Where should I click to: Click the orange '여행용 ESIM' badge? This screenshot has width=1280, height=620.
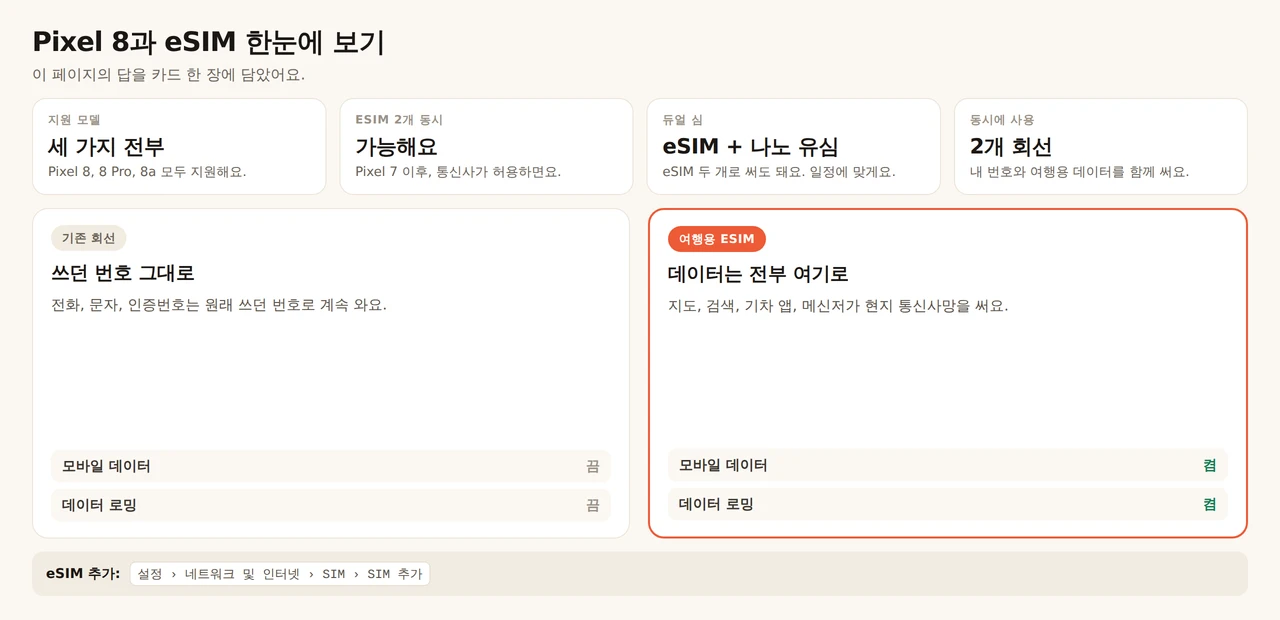(717, 239)
